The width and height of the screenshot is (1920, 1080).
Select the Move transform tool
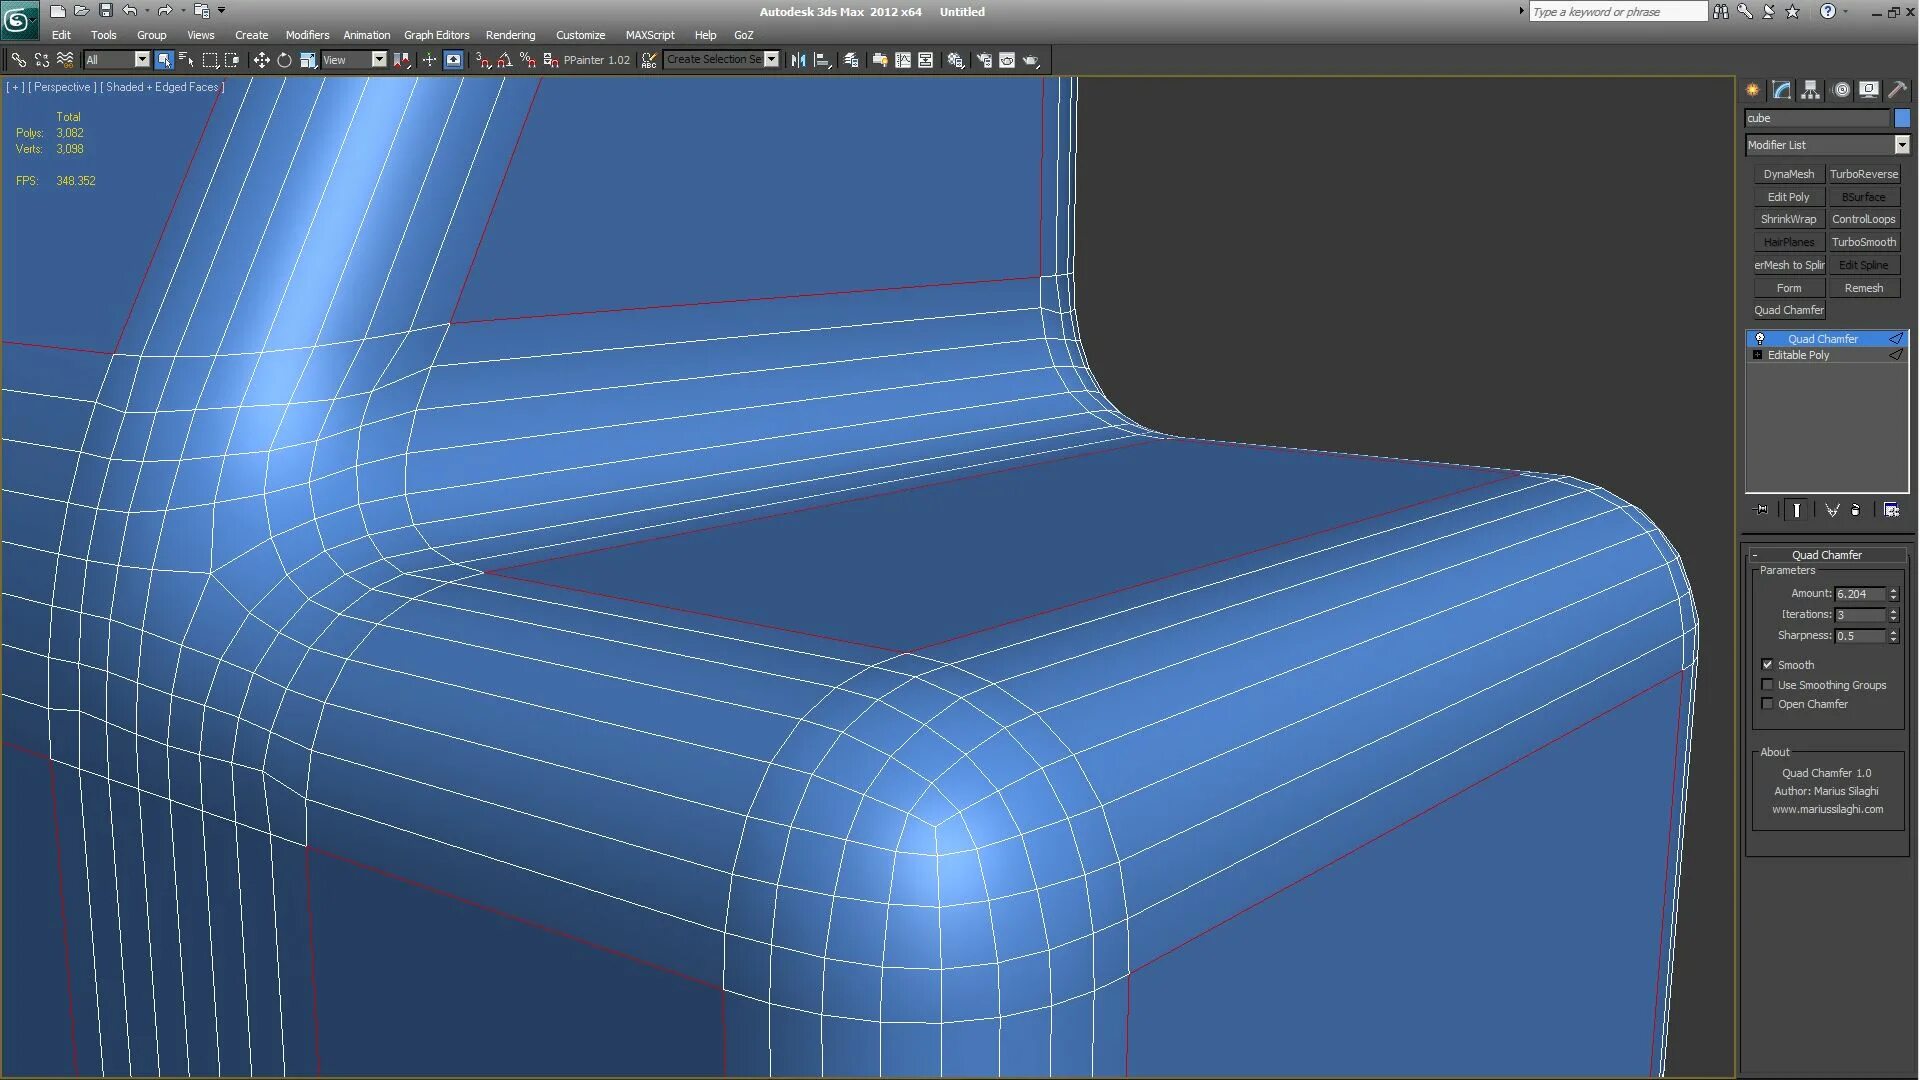pos(261,60)
